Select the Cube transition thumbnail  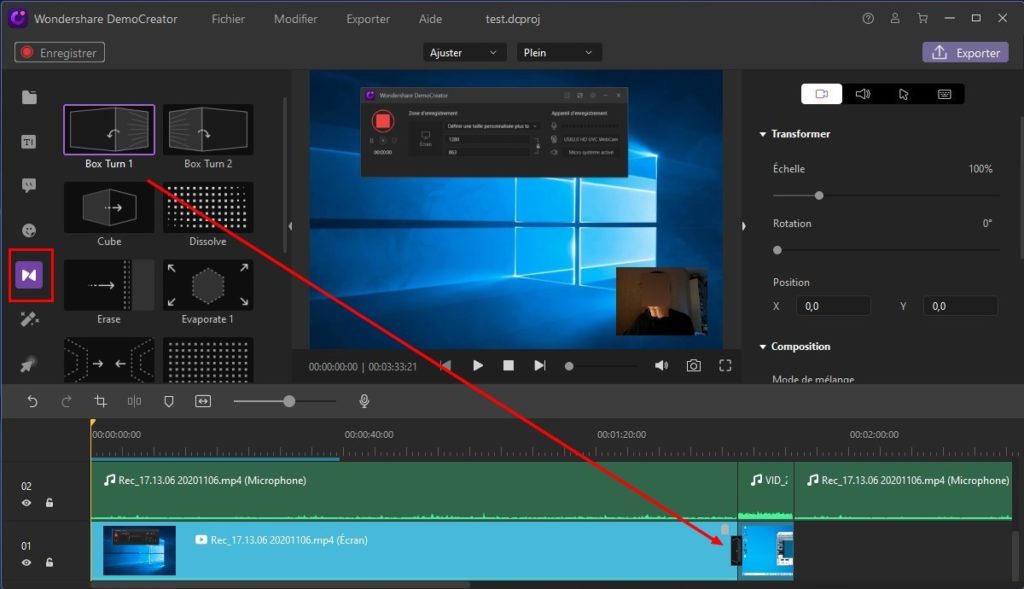coord(109,208)
